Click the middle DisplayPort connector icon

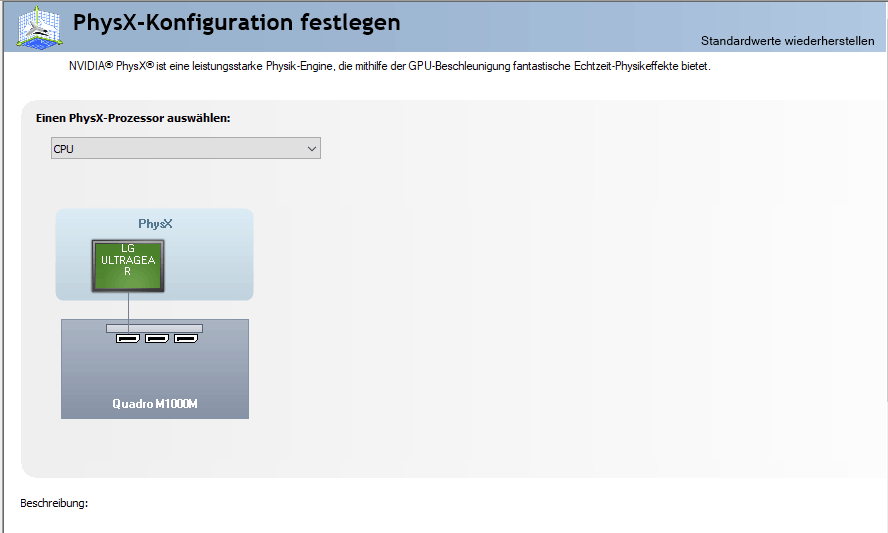[x=157, y=338]
